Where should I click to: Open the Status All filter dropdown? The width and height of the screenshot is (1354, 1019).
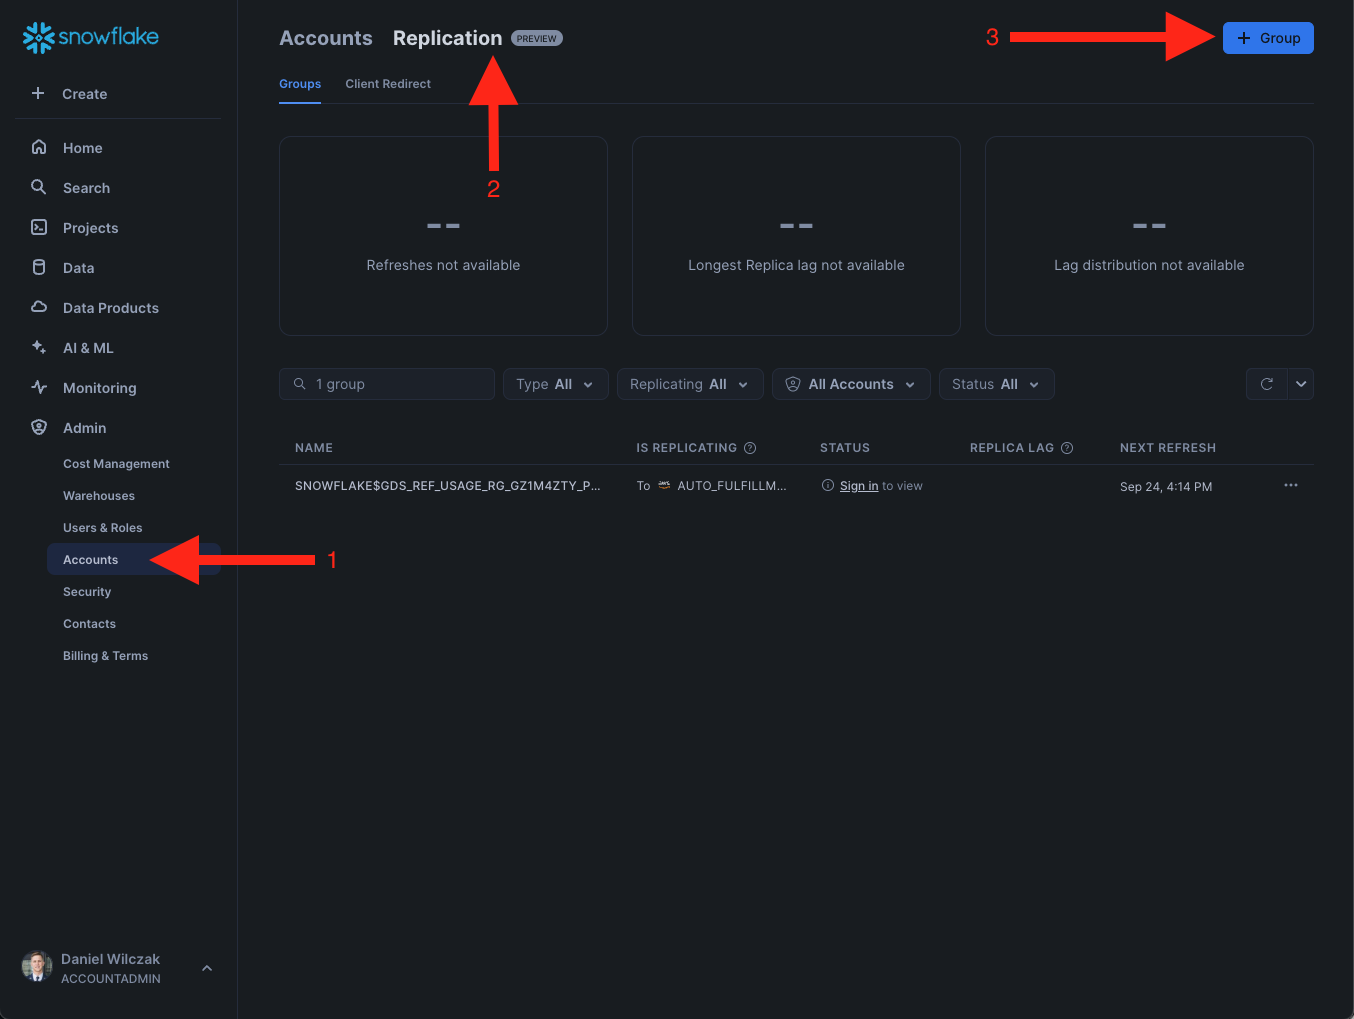tap(996, 384)
